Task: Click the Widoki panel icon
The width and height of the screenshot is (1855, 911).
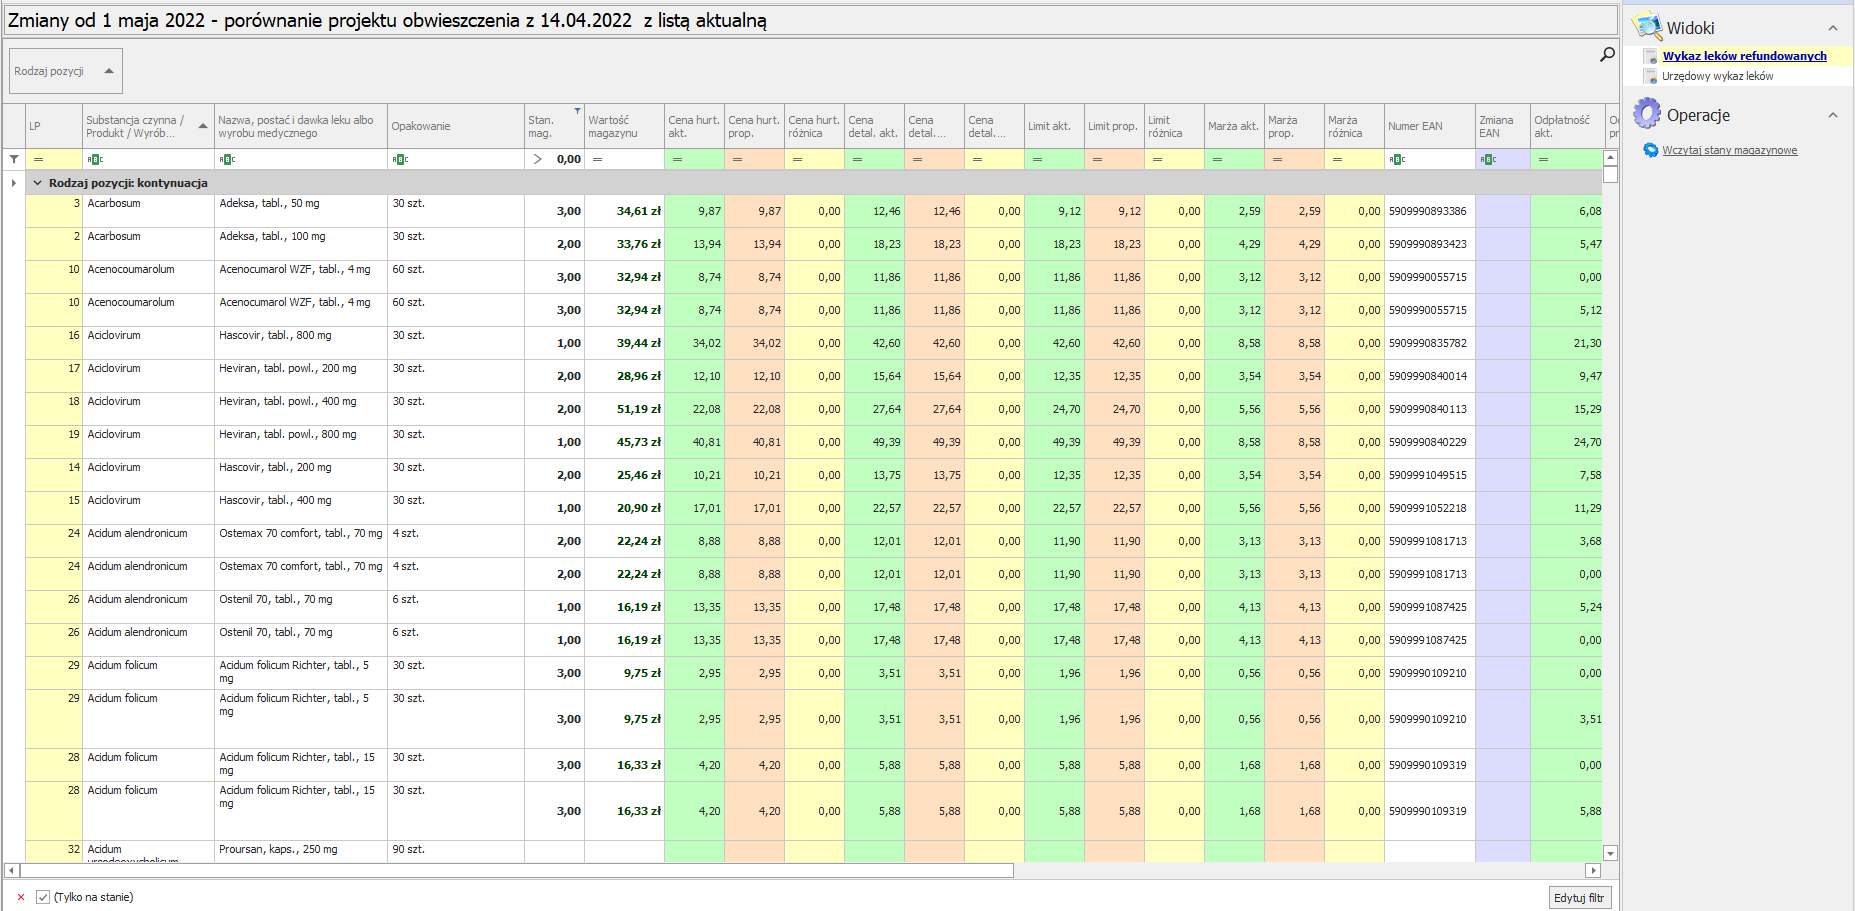Action: 1646,27
